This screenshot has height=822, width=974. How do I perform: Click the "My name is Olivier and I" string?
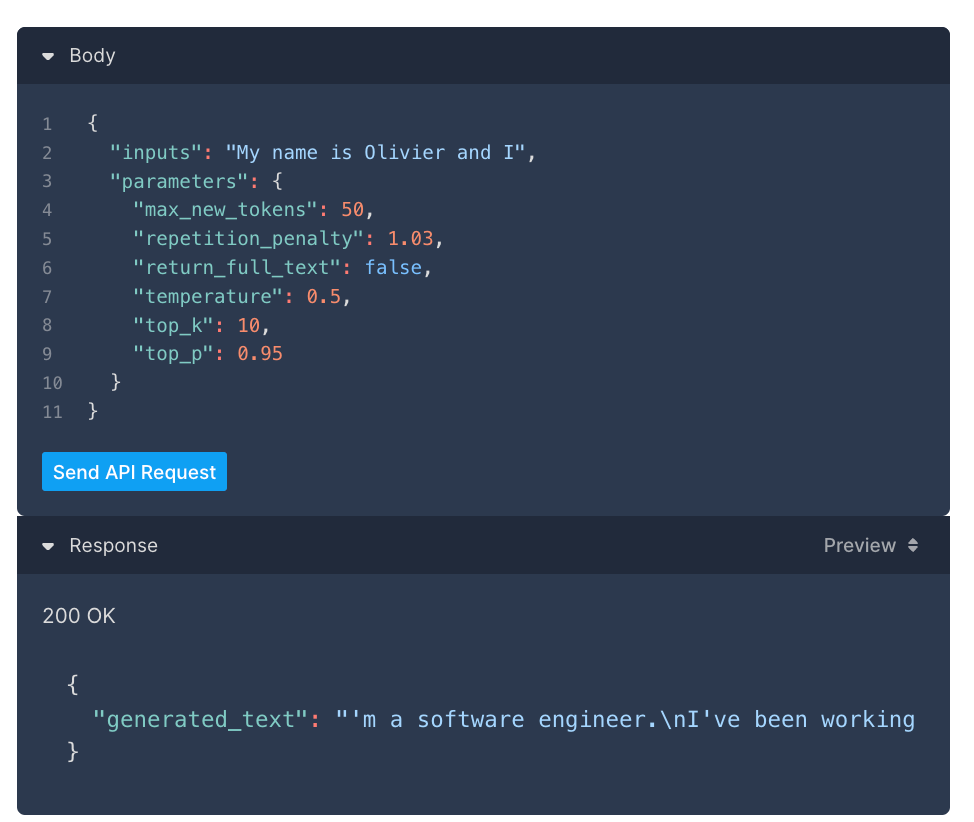point(375,153)
